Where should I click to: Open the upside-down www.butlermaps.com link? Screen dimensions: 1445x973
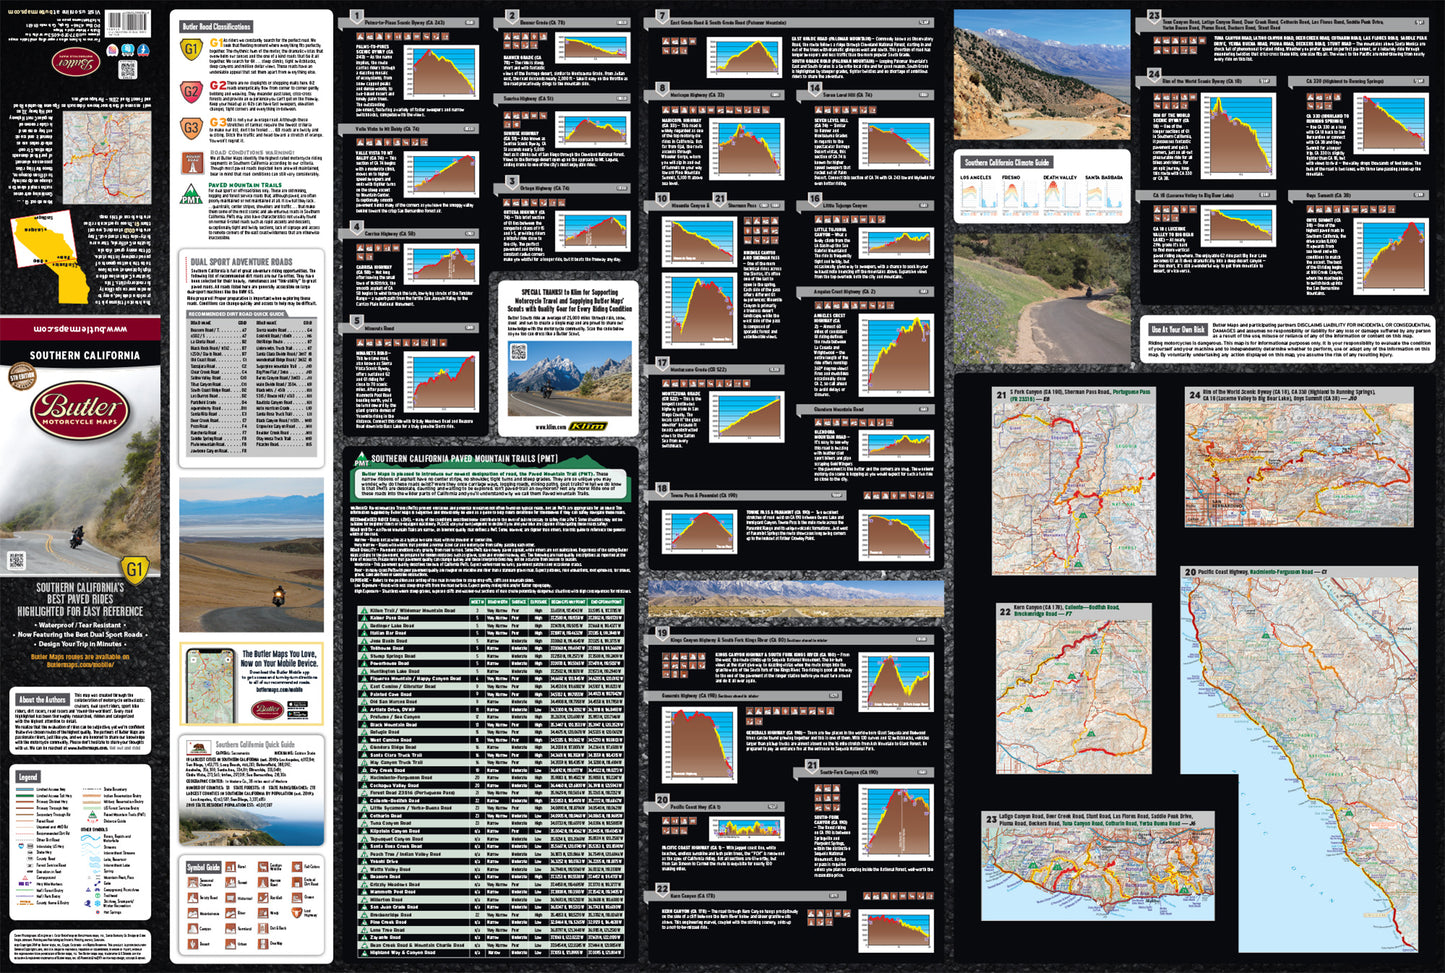tap(79, 328)
